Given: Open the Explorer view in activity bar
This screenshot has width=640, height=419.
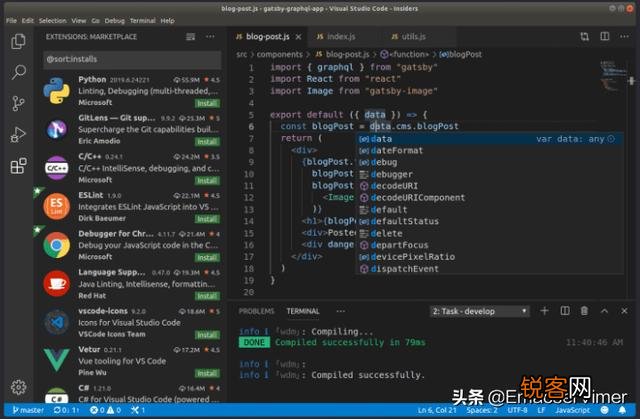Looking at the screenshot, I should [x=18, y=41].
